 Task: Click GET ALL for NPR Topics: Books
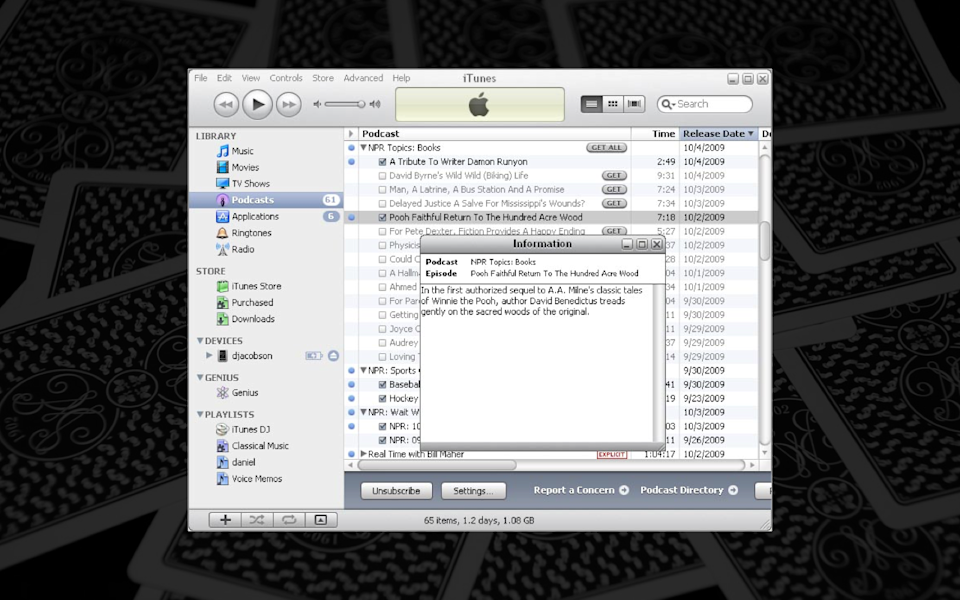[x=606, y=148]
